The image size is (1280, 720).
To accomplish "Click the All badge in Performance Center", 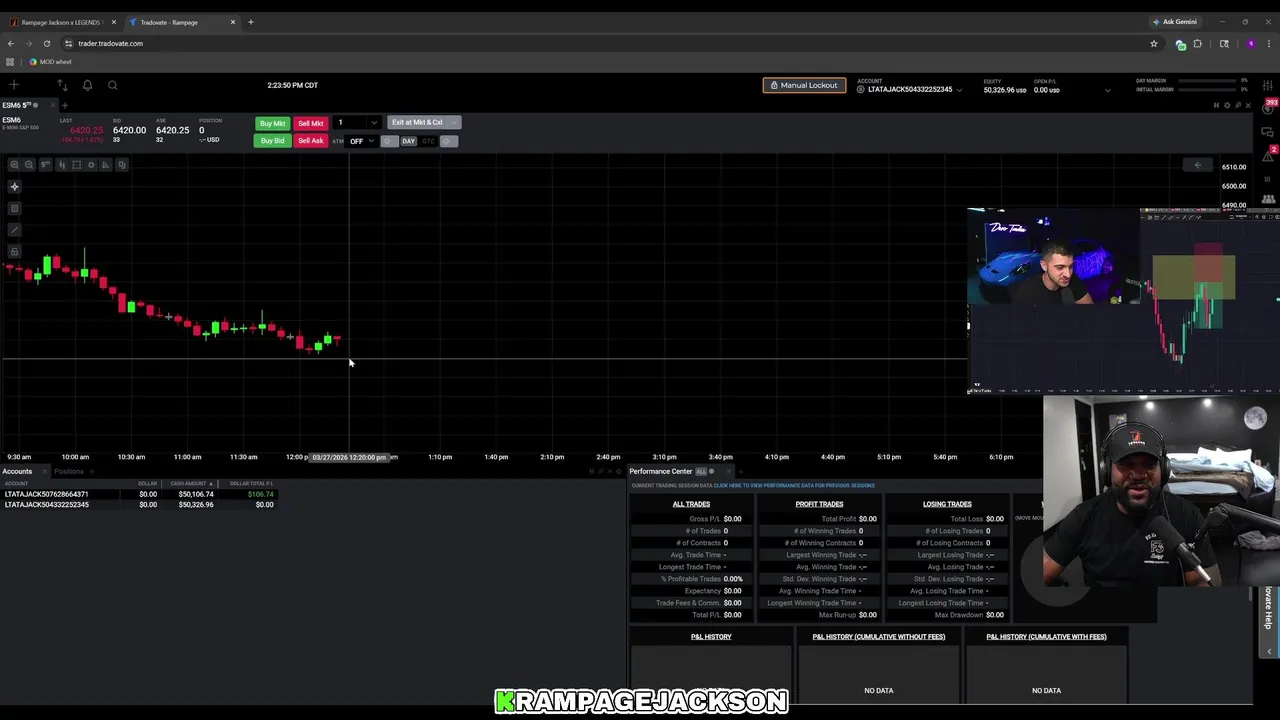I will (700, 471).
